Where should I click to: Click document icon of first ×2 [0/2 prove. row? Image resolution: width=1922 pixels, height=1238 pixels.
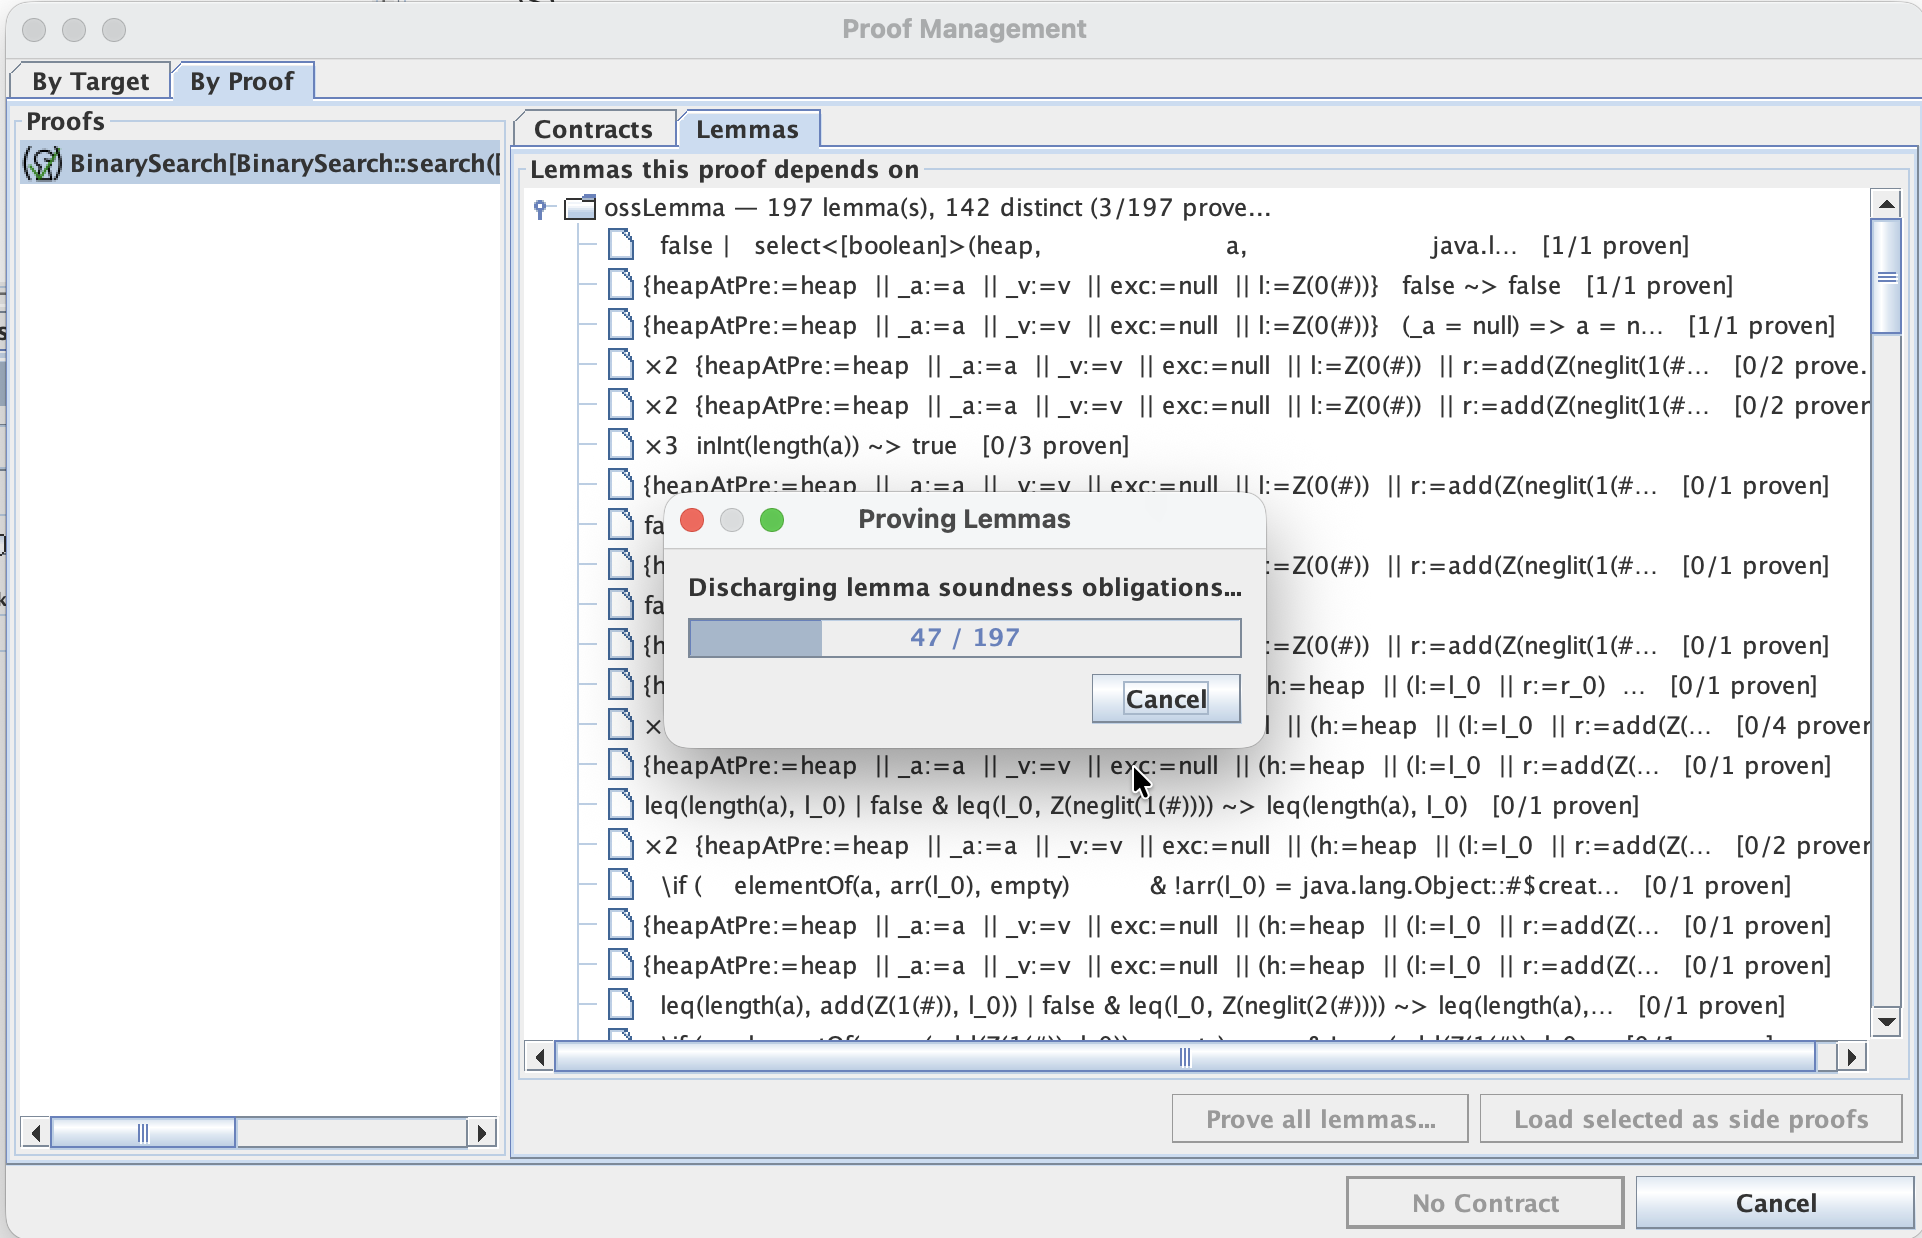621,365
